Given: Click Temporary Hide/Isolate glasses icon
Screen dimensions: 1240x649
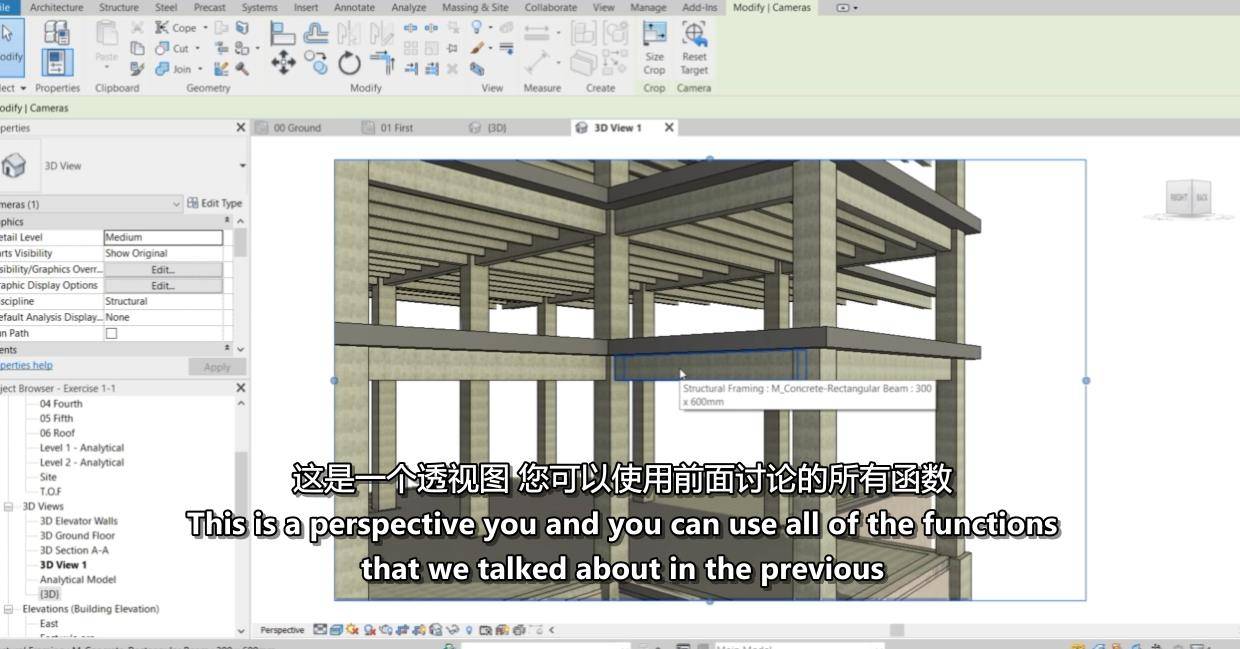Looking at the screenshot, I should [x=452, y=630].
